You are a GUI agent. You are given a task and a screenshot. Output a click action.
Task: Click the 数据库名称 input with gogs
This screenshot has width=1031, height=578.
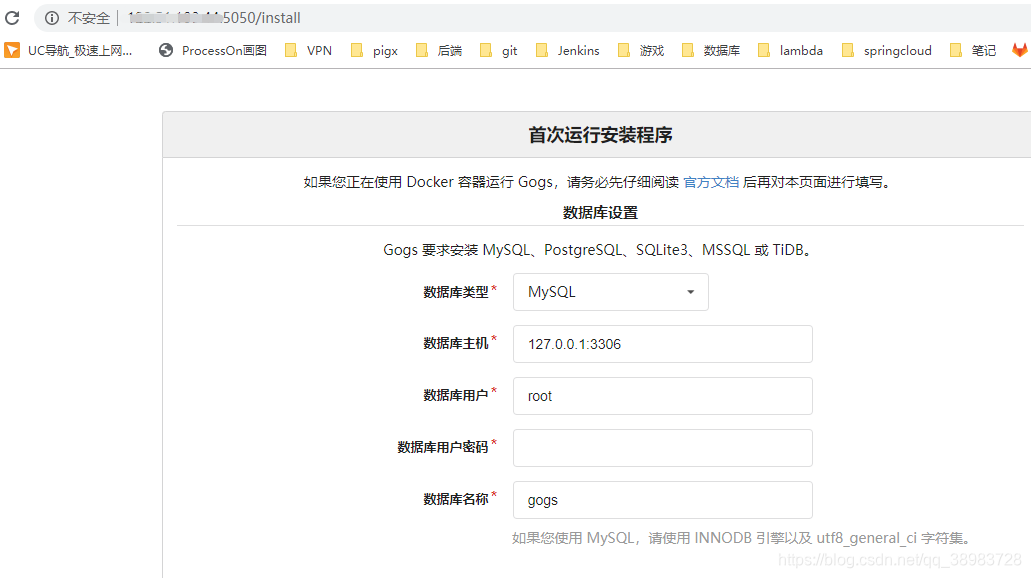pos(662,500)
